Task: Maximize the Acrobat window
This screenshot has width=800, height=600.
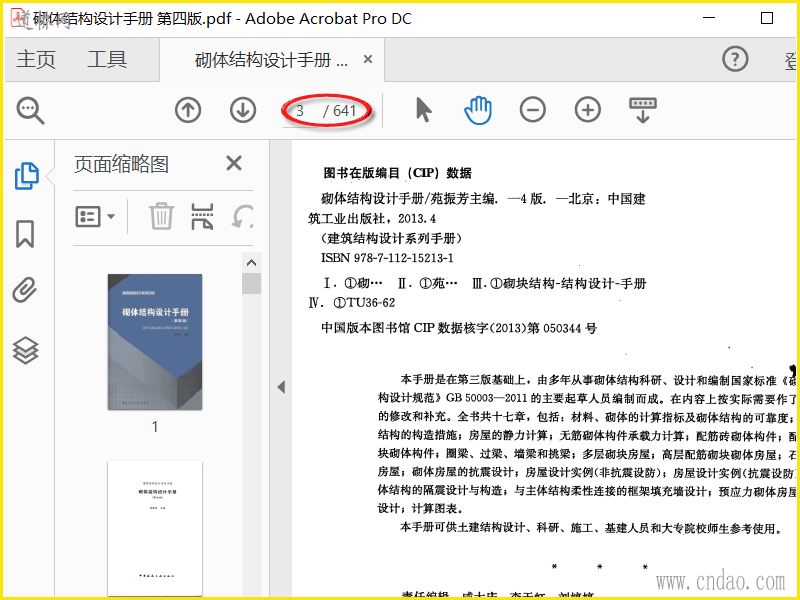Action: (767, 18)
